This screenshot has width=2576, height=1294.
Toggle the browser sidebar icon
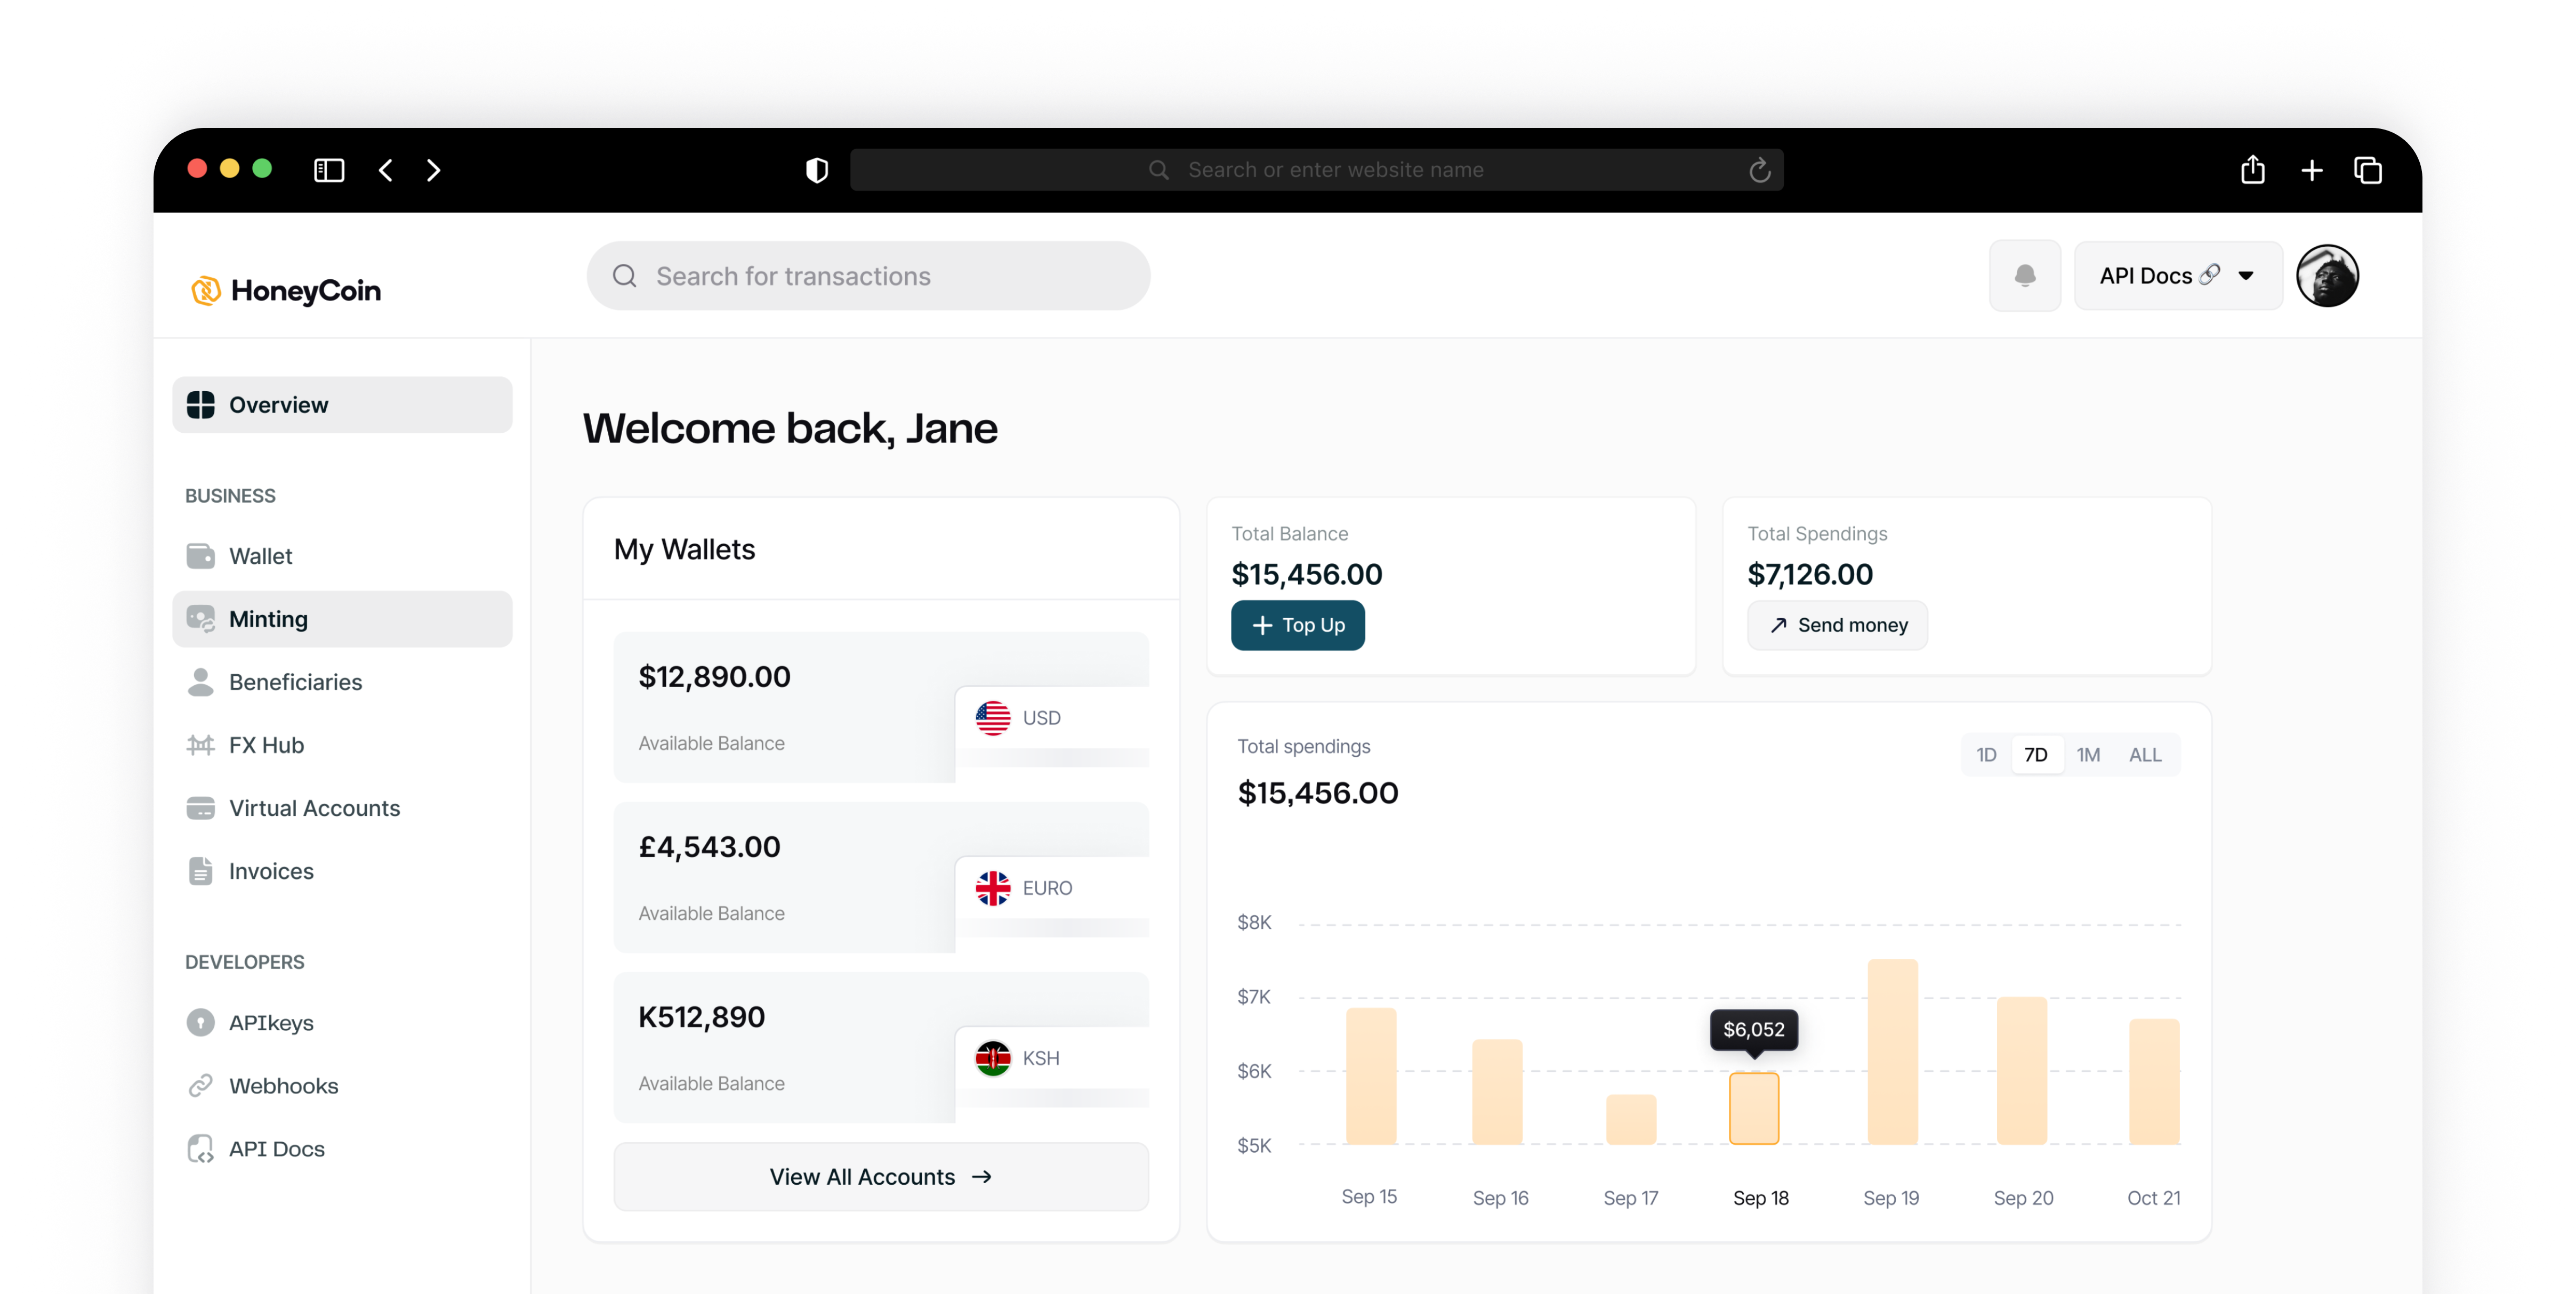[329, 170]
